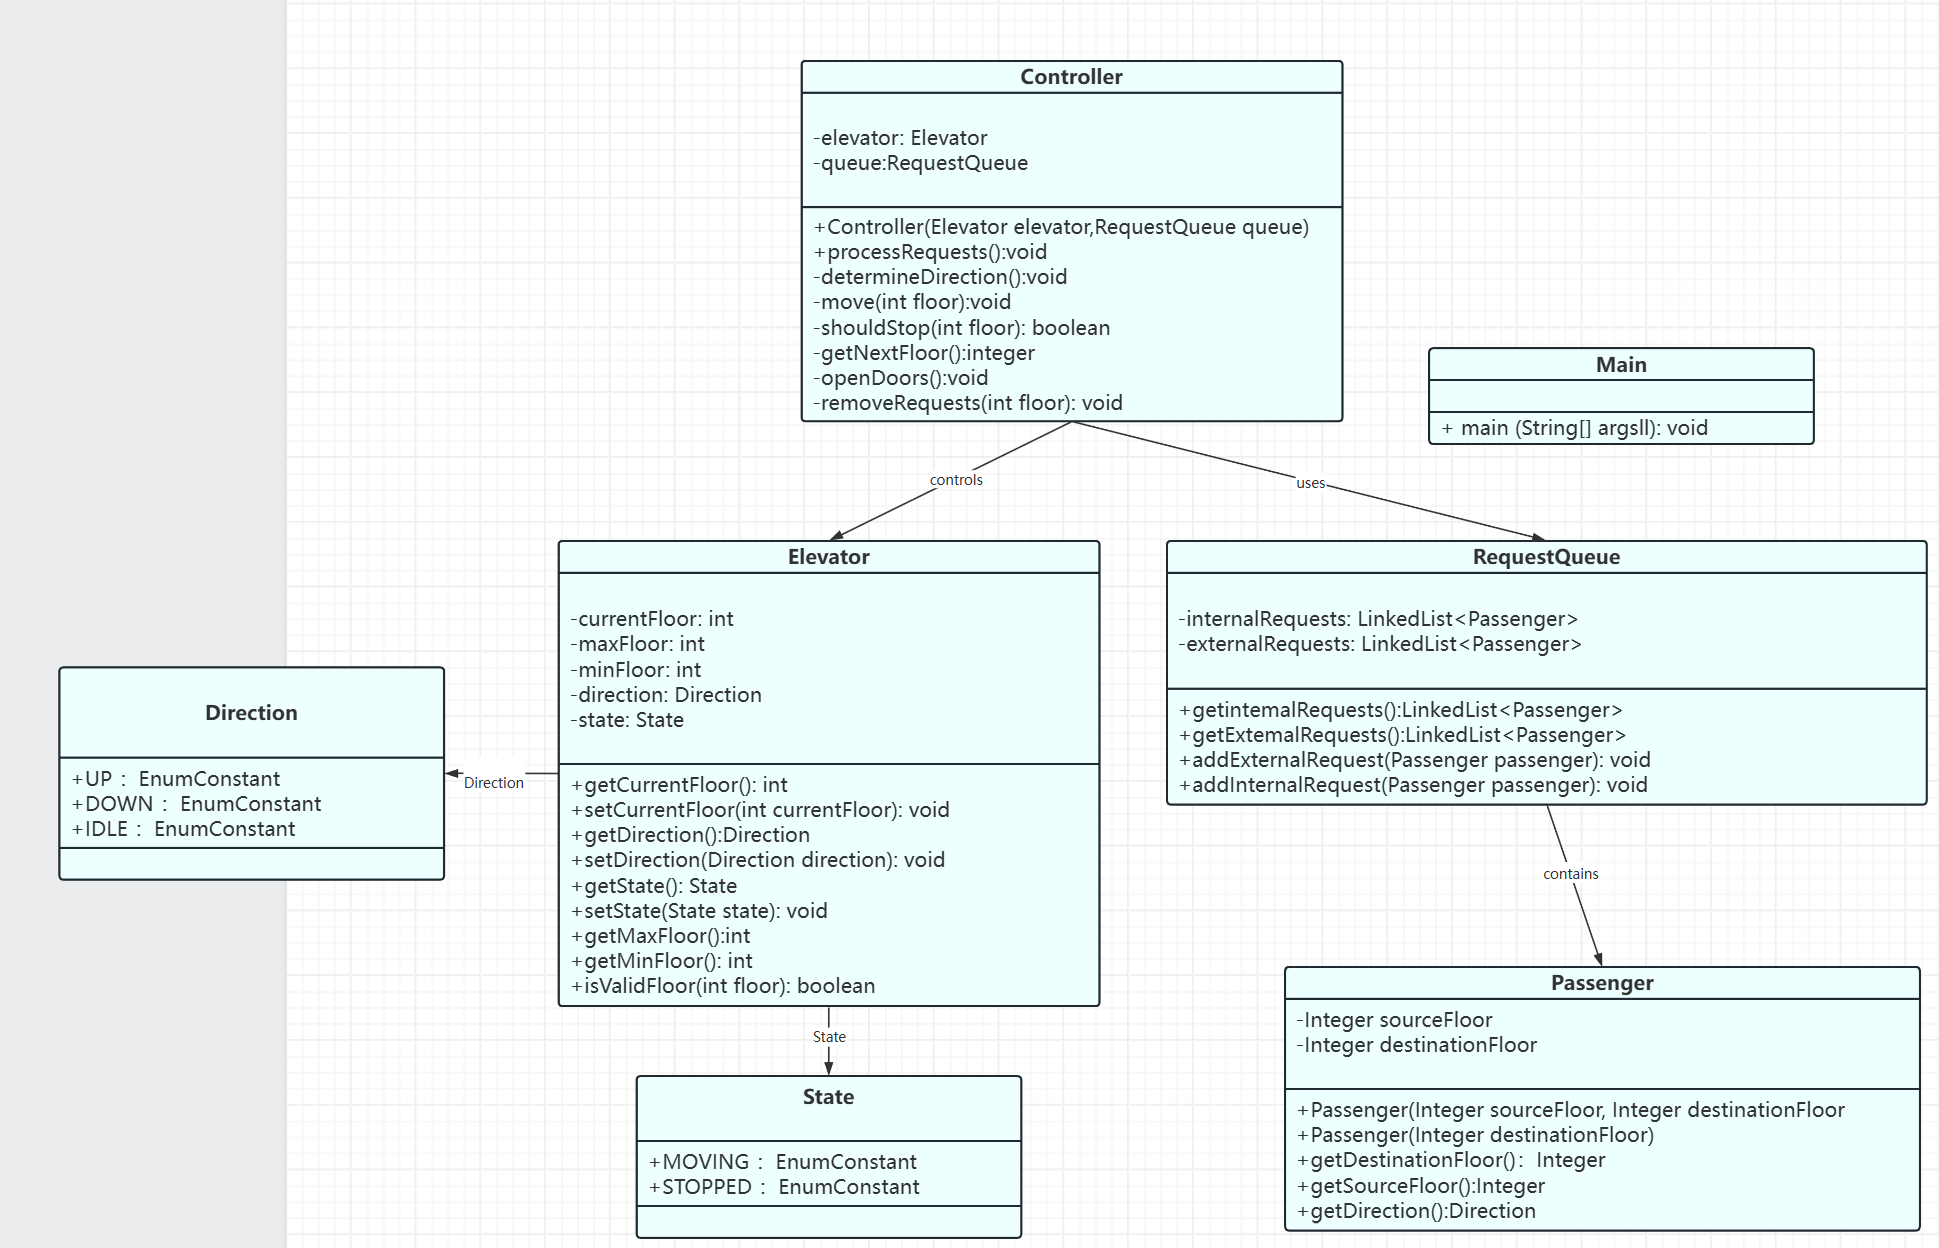Select the "-Integer destinationFloor" attribute
Screen dimensions: 1939x1248
1417,1045
